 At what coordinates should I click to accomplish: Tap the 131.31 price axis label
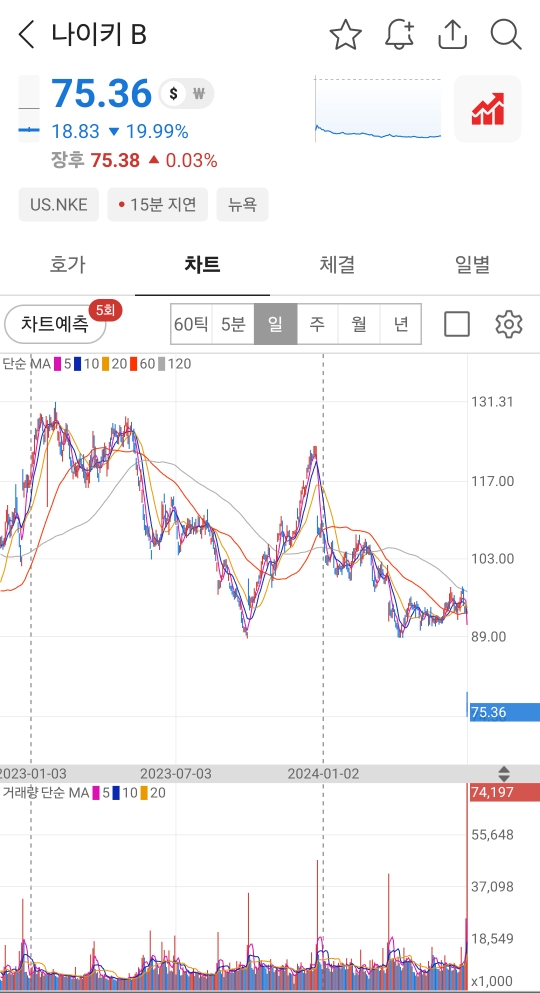(493, 402)
